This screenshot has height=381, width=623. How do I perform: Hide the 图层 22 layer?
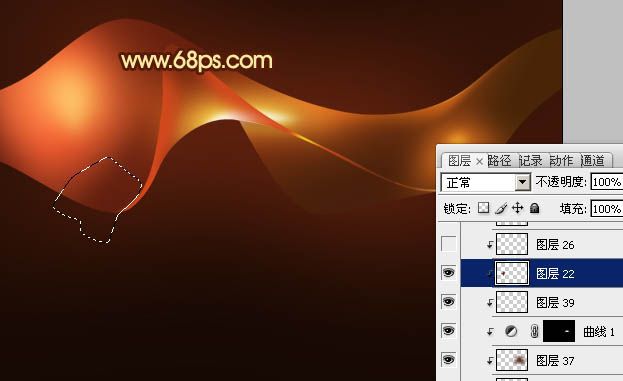tap(449, 273)
